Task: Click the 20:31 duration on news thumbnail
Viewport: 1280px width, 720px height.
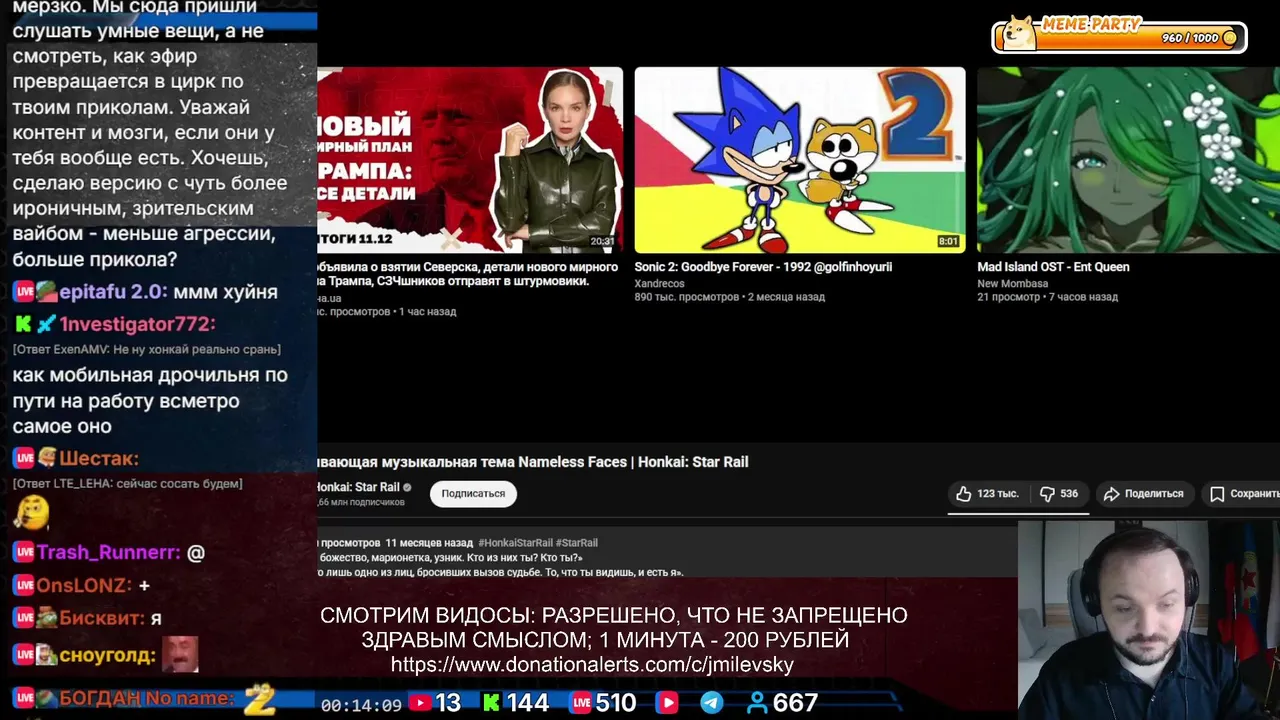Action: tap(602, 241)
